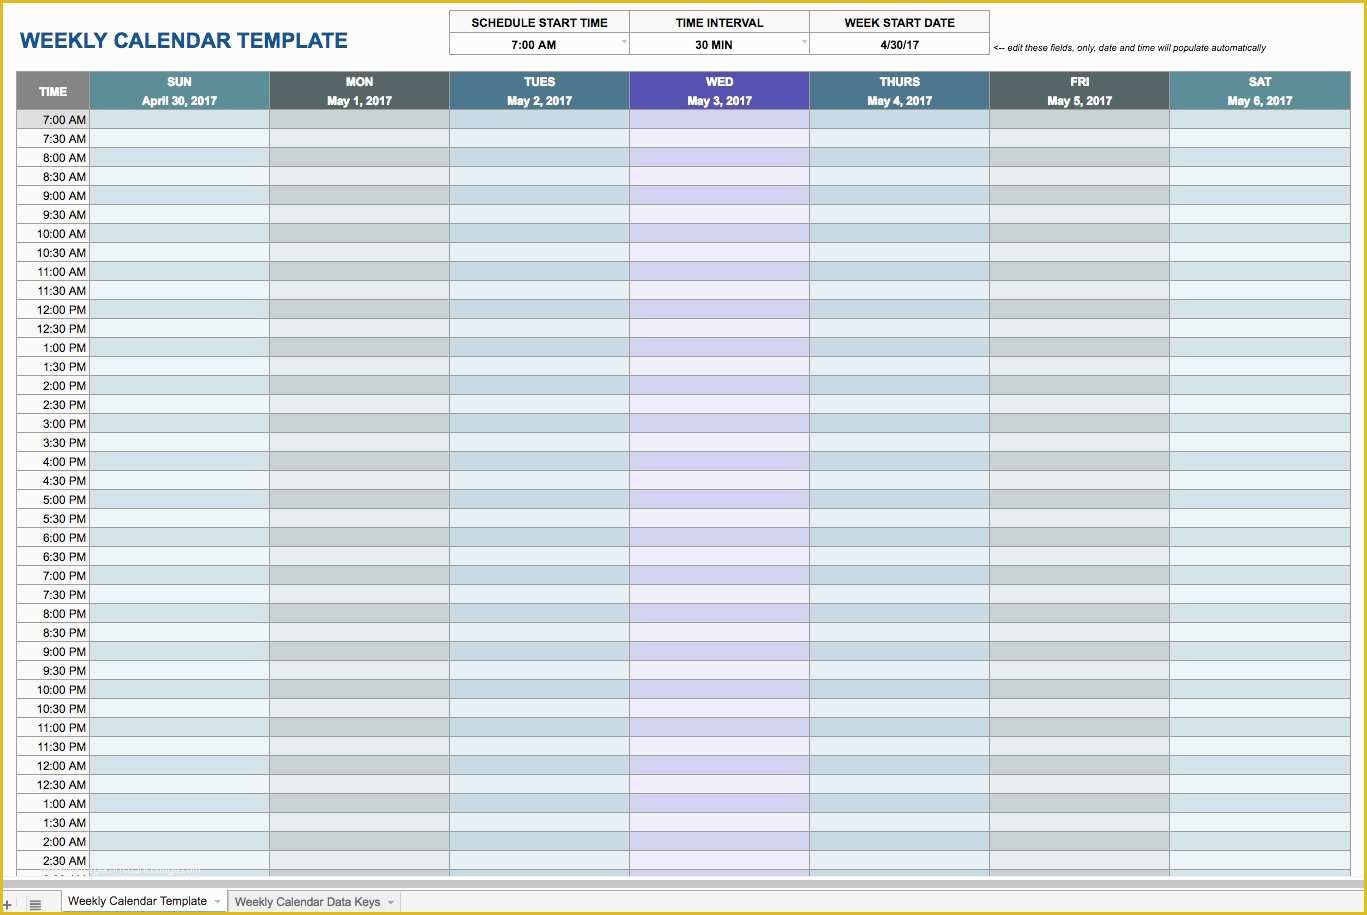Select the SAT column header

tap(1259, 82)
